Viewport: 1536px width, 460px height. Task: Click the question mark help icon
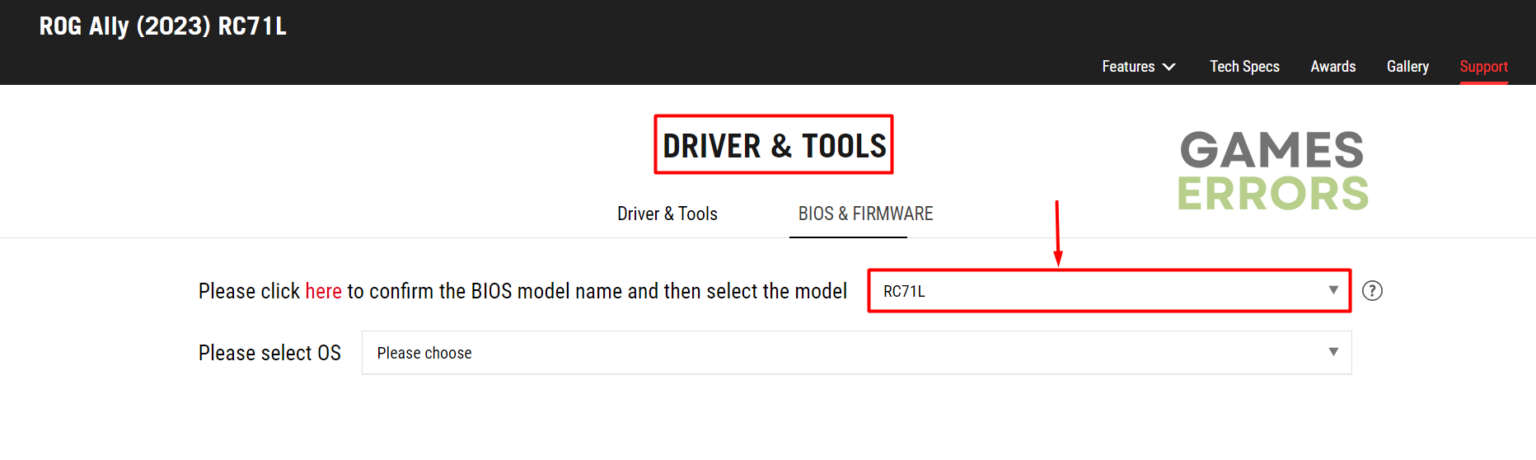[1373, 291]
